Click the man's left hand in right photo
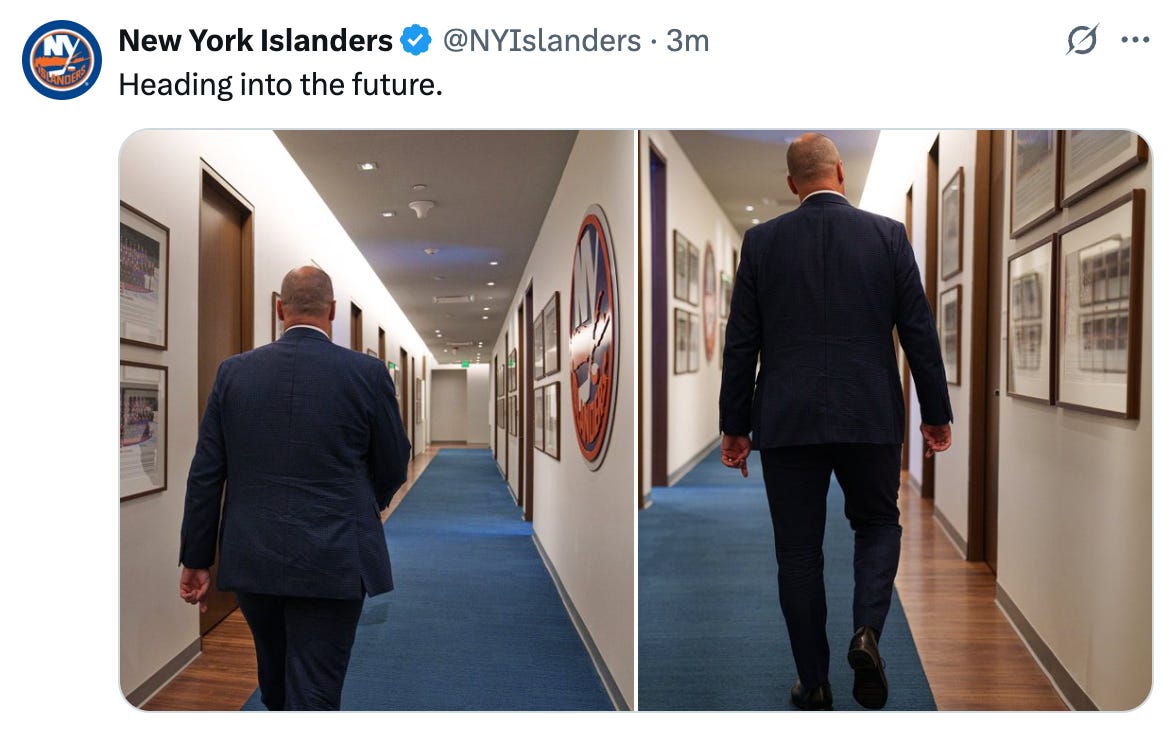The width and height of the screenshot is (1170, 732). [736, 453]
